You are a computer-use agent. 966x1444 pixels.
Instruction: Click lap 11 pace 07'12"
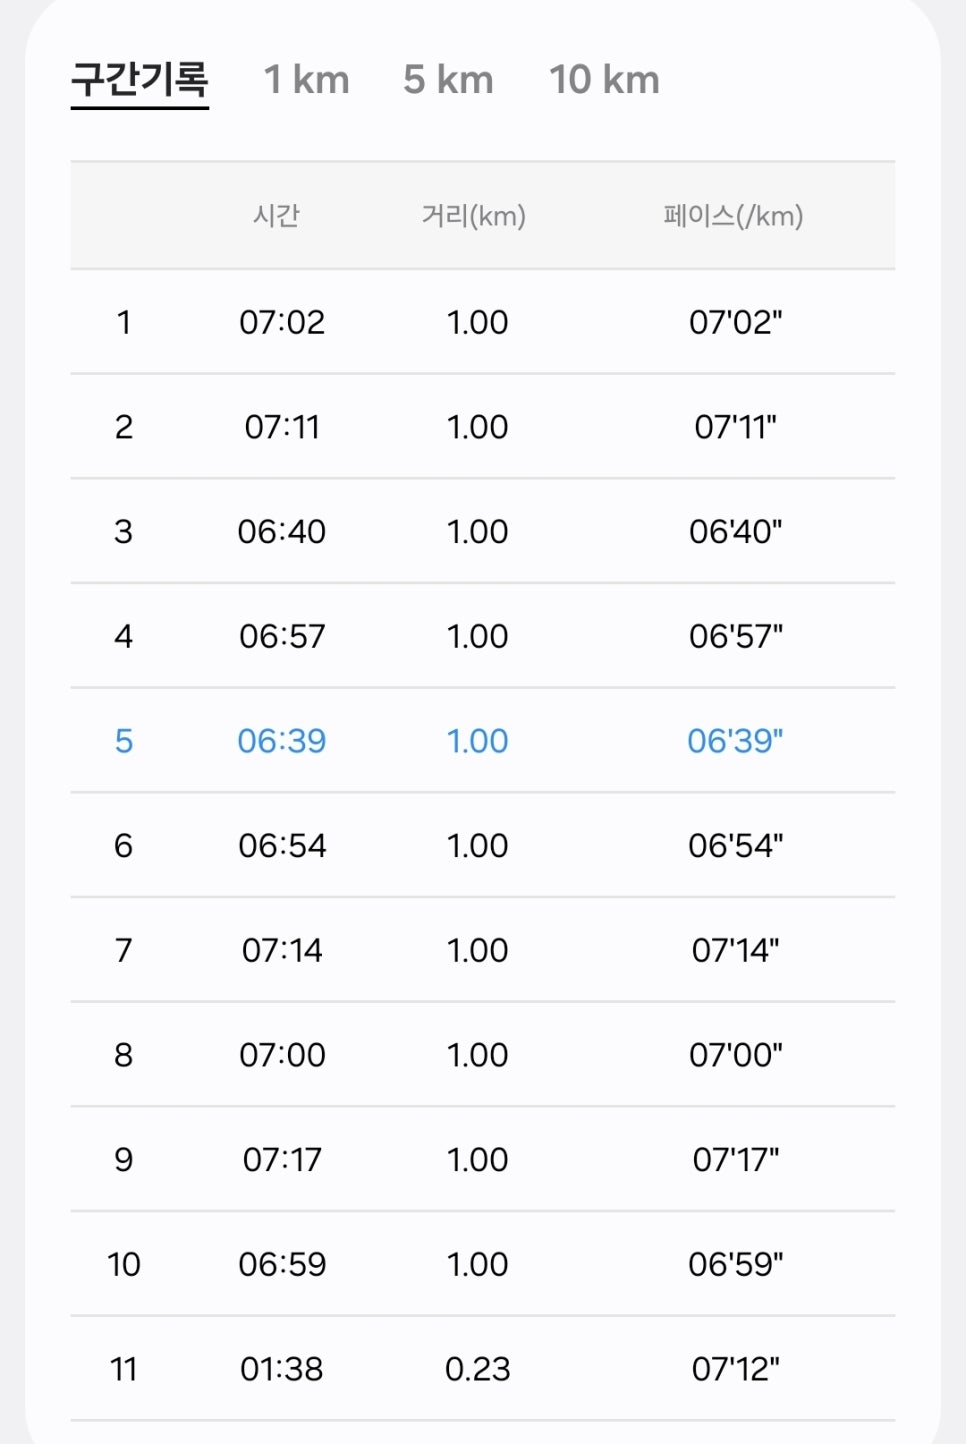pyautogui.click(x=736, y=1369)
